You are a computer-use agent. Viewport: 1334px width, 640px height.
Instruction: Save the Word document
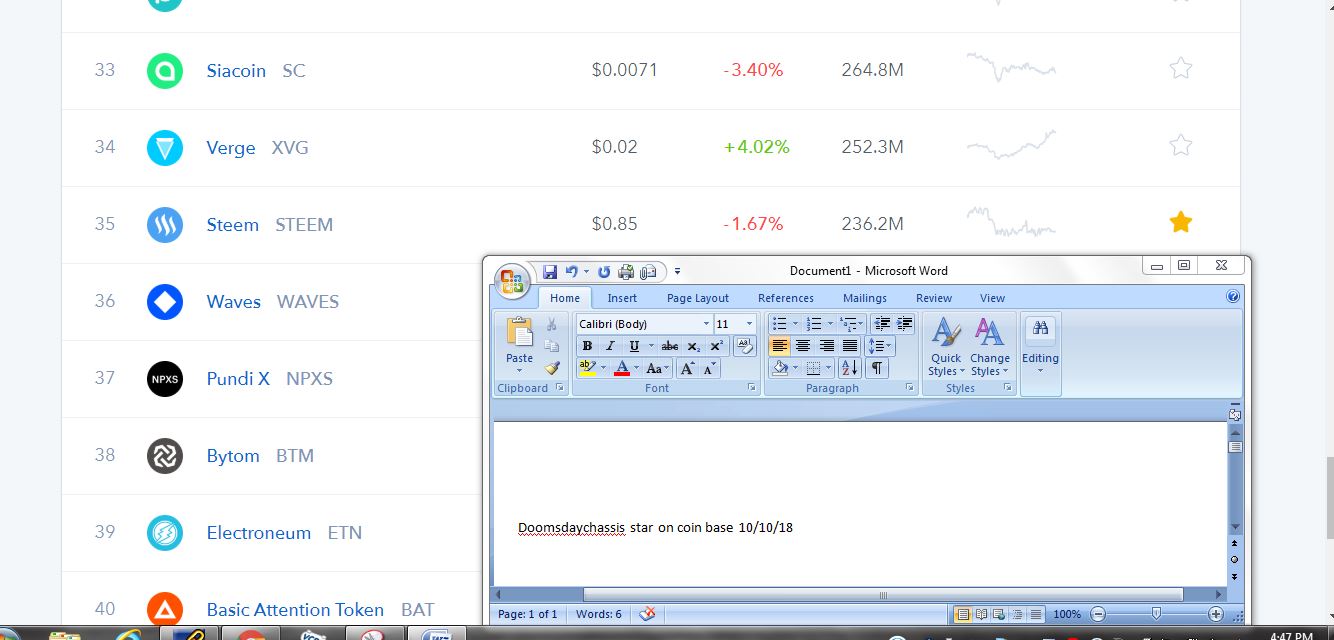pyautogui.click(x=550, y=271)
